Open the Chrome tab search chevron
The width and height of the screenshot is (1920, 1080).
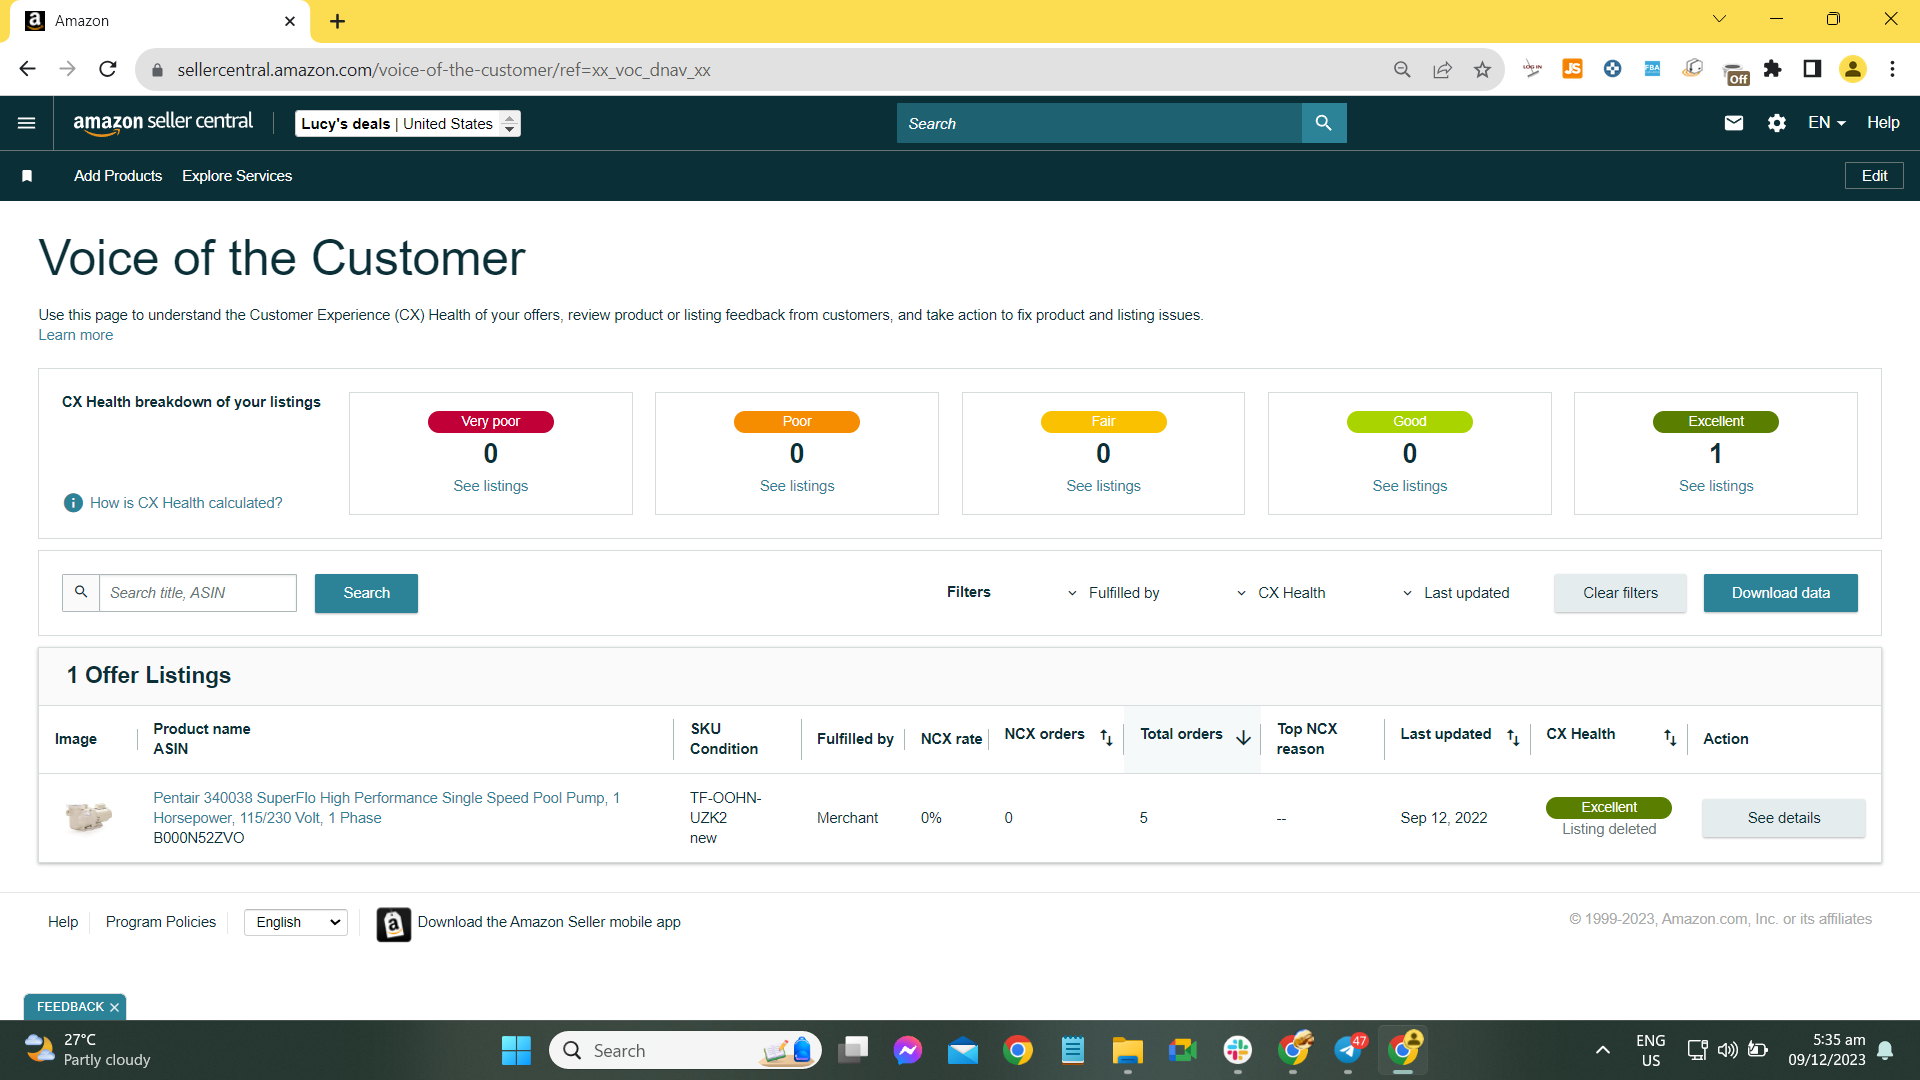point(1720,19)
